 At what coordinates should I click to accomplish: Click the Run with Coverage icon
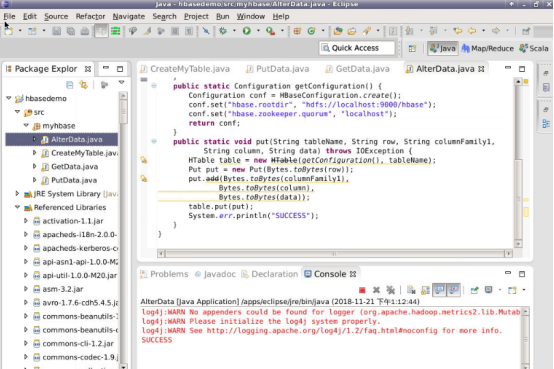coord(271,31)
